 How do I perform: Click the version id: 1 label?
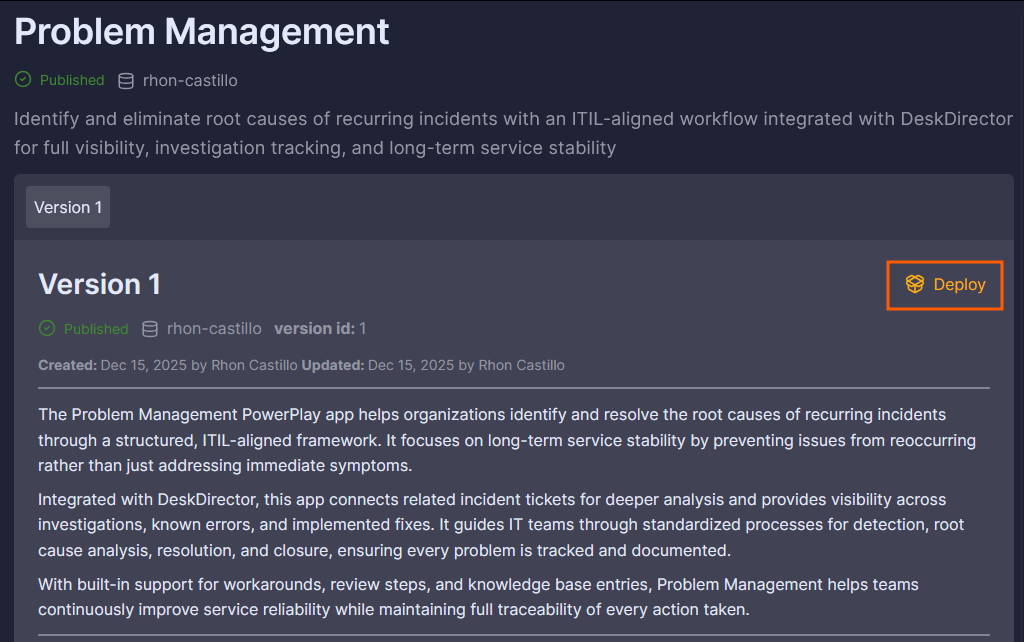tap(320, 329)
